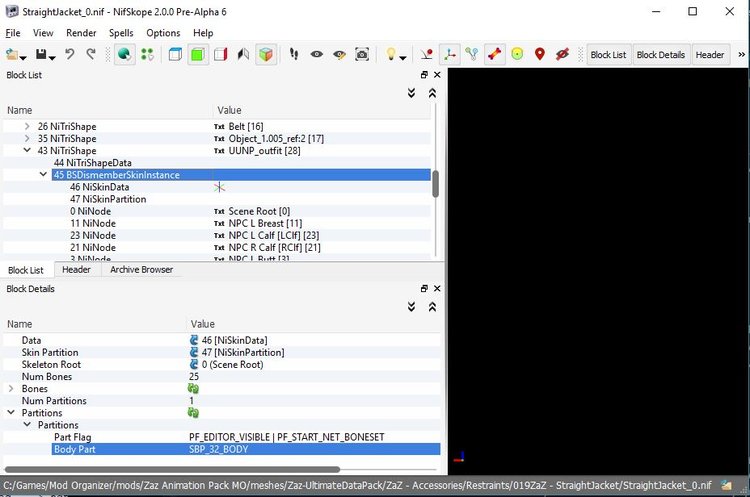The height and width of the screenshot is (497, 750).
Task: Toggle the red crossed-out eye hidden icon
Action: coord(562,55)
